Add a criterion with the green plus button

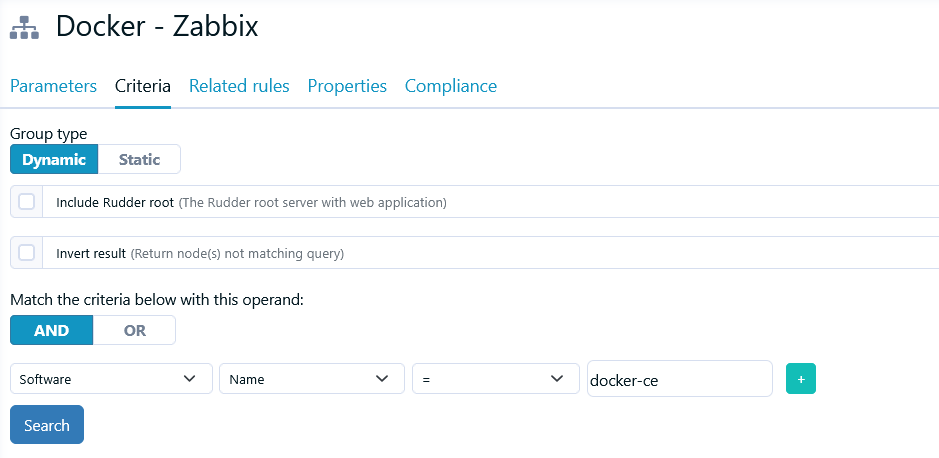tap(801, 379)
